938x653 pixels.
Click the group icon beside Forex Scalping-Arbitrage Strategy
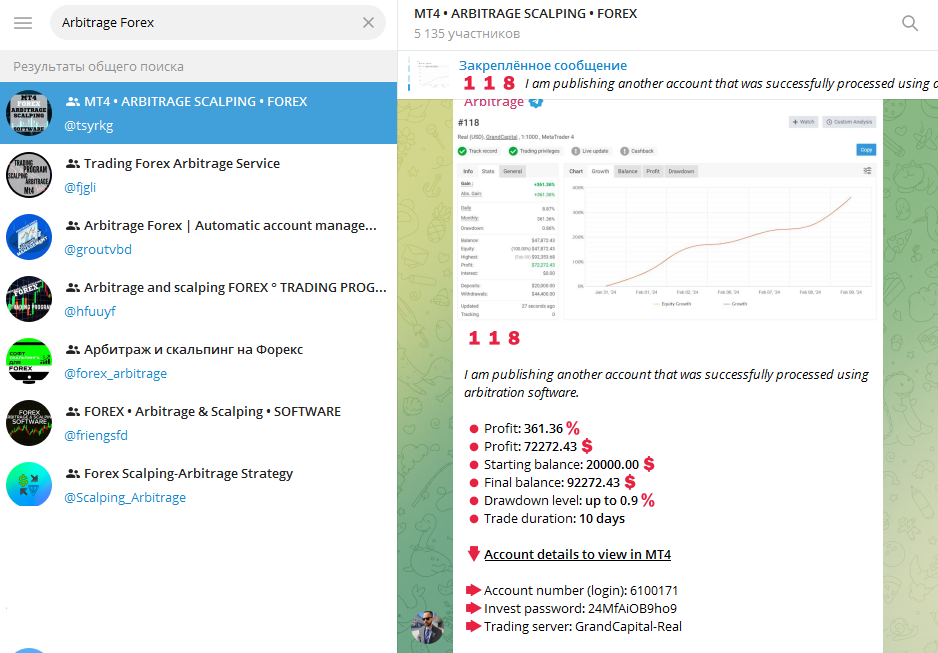[x=73, y=474]
